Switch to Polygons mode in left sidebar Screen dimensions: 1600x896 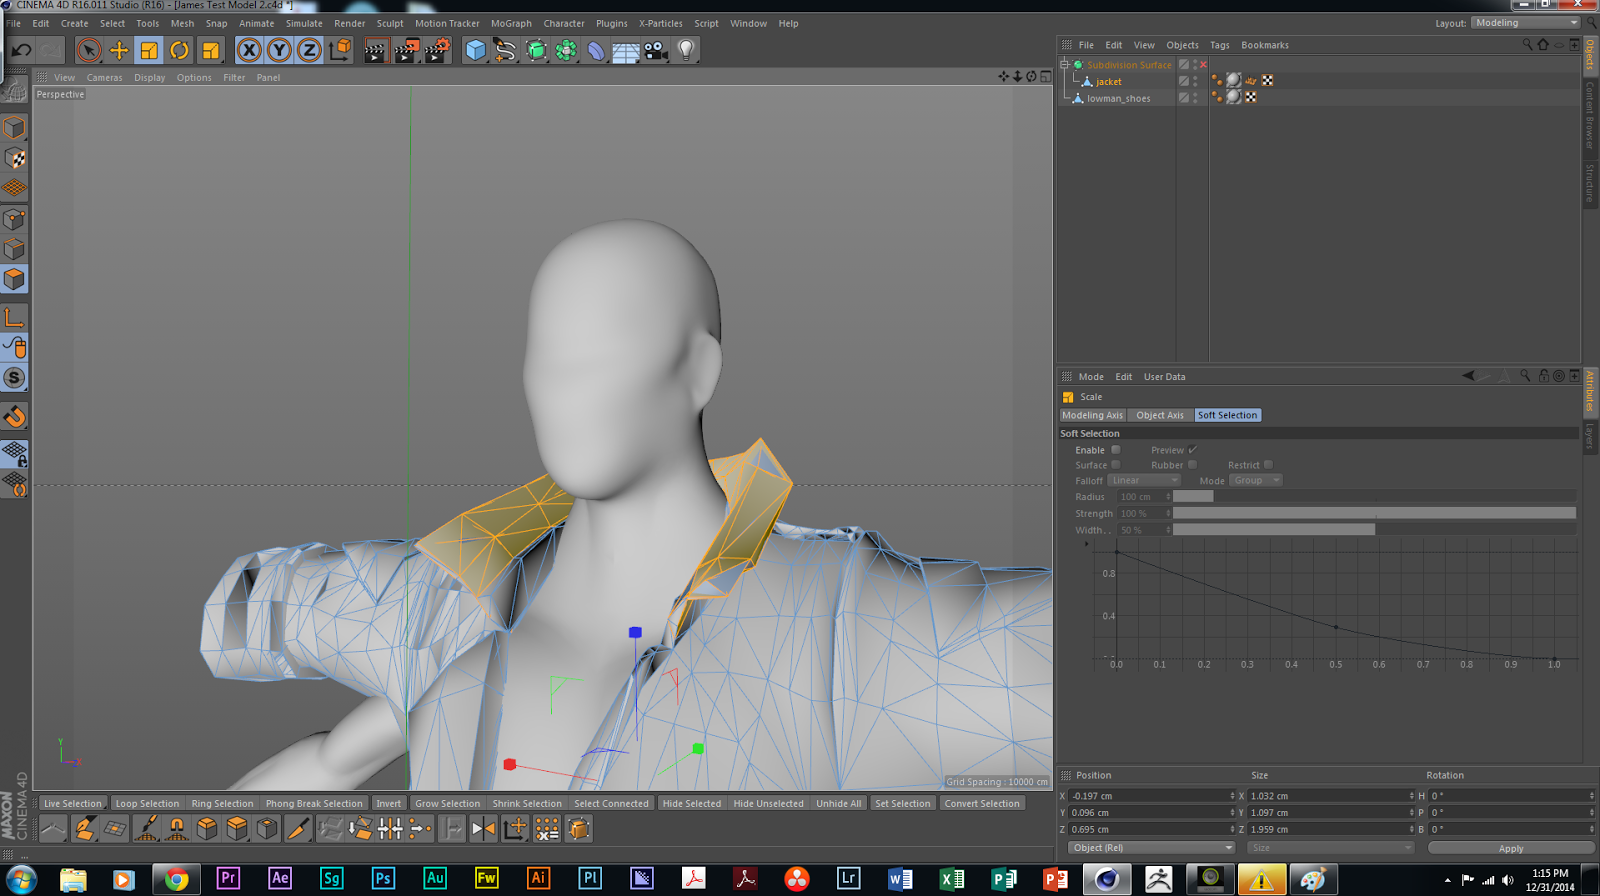(14, 279)
